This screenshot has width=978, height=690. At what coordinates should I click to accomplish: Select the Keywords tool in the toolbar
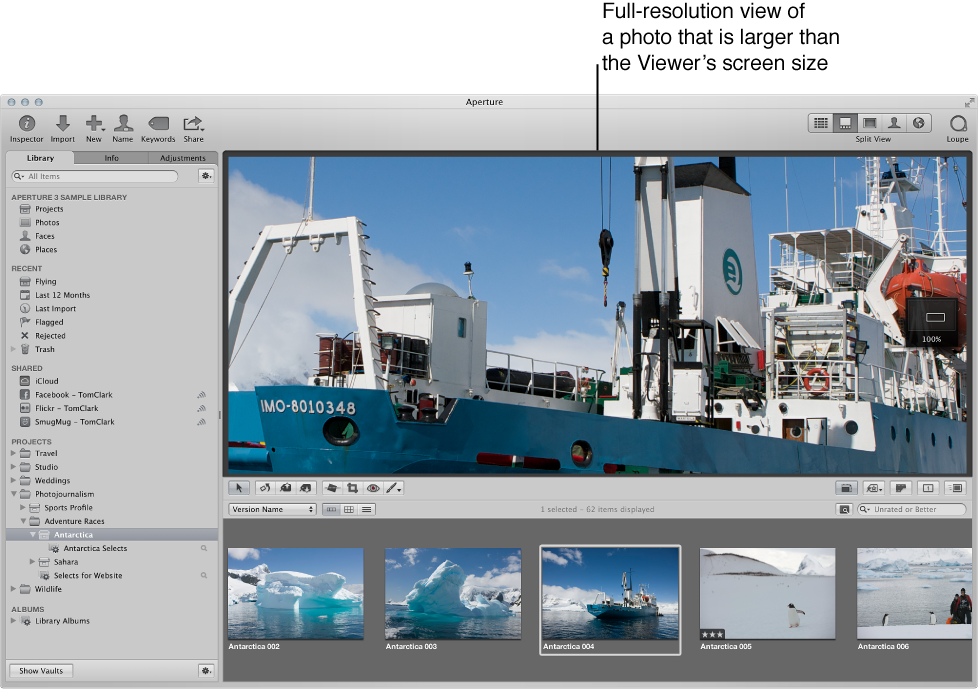coord(158,126)
